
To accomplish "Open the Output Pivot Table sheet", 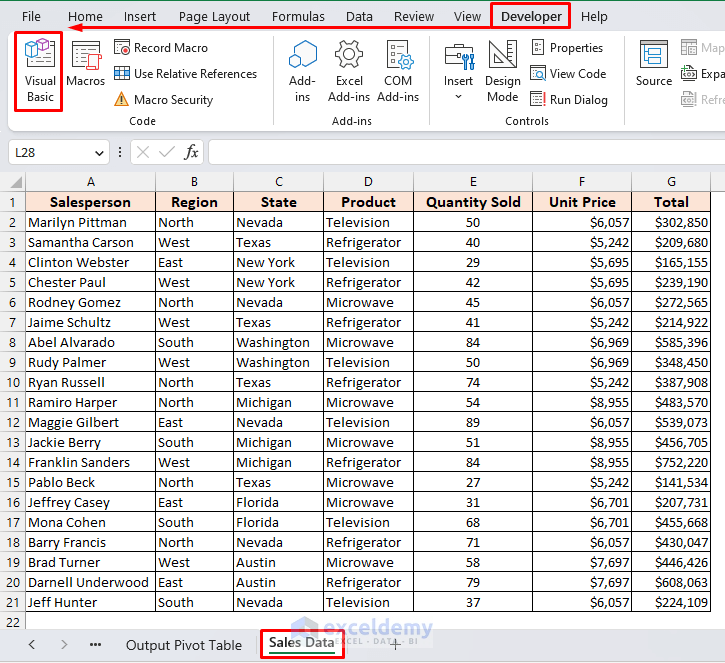I will pyautogui.click(x=184, y=645).
